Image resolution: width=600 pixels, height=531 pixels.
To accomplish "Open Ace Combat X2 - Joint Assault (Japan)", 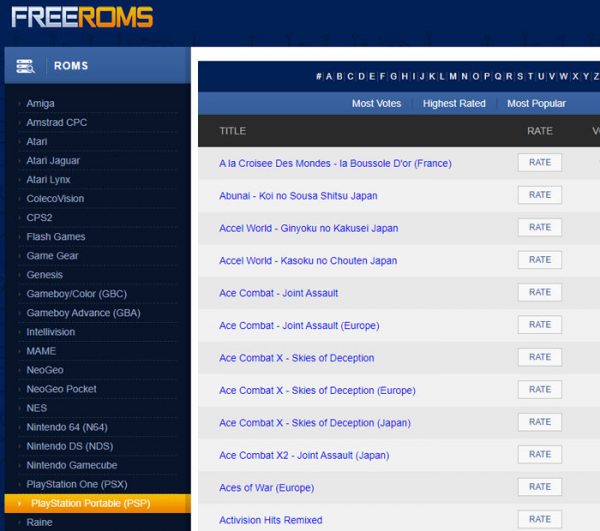I will (304, 456).
